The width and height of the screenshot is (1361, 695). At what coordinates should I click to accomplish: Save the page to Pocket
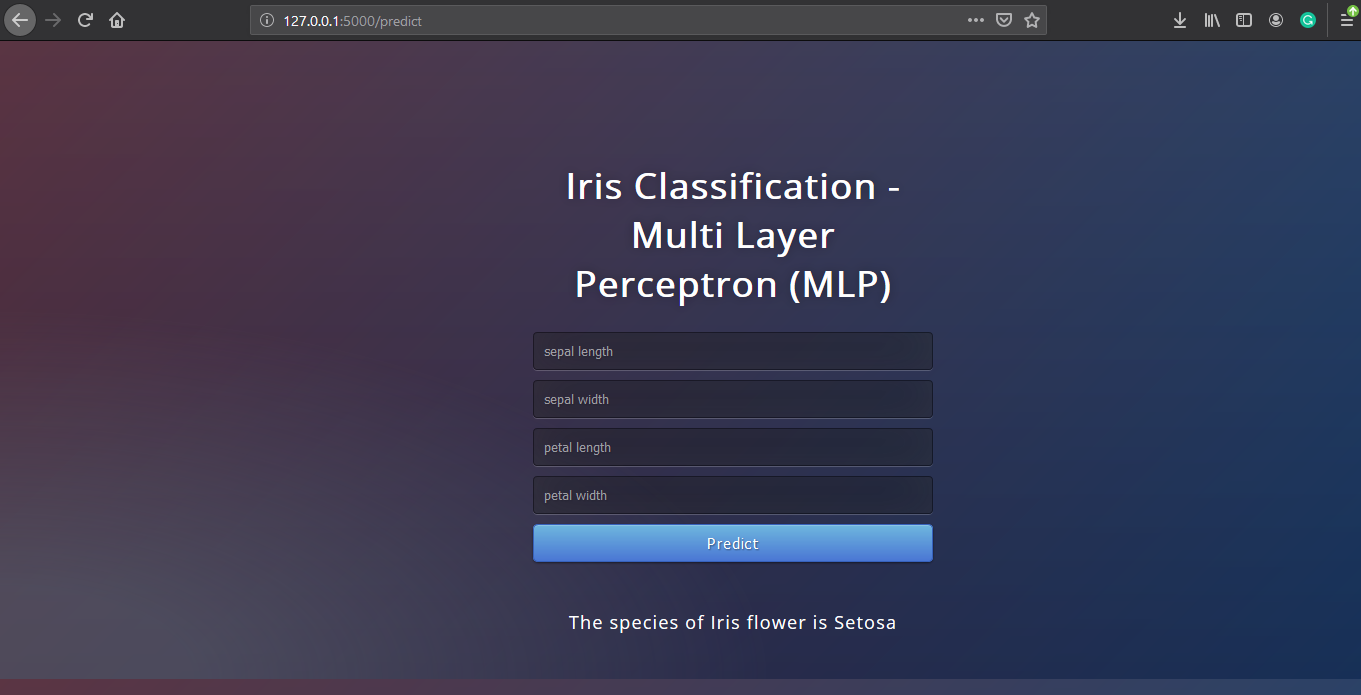(1004, 20)
